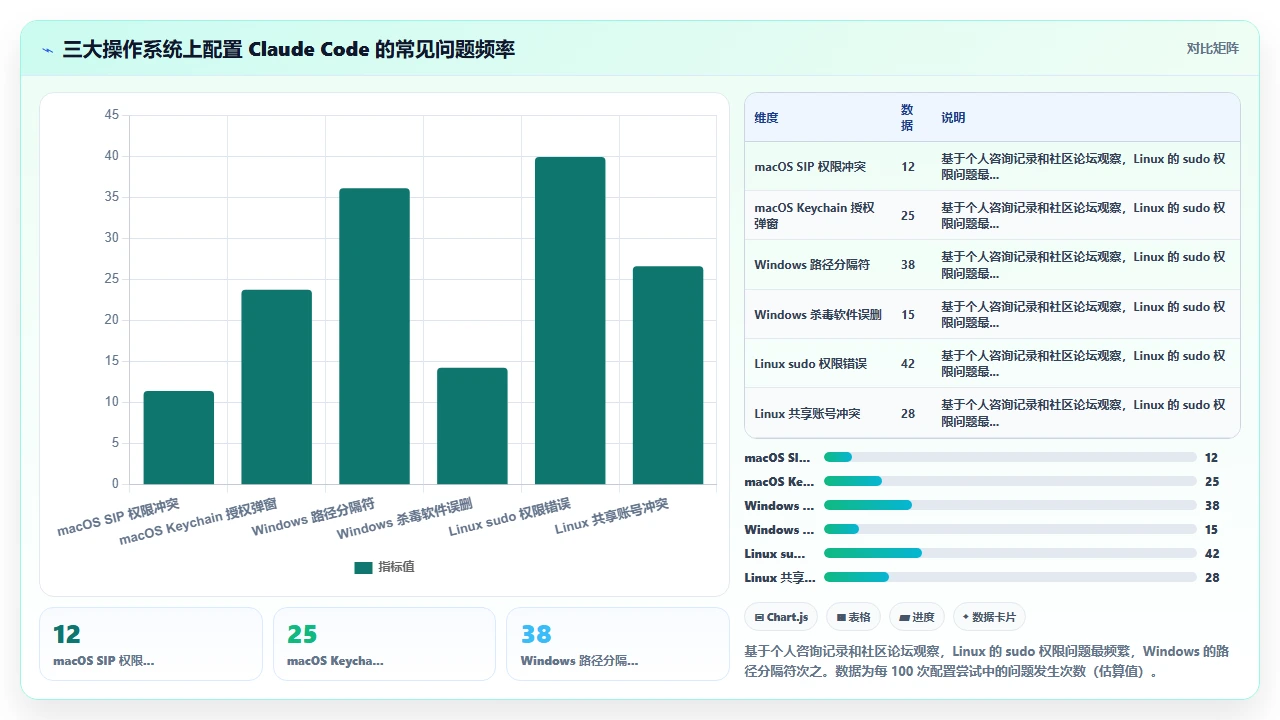Viewport: 1280px width, 720px height.
Task: Toggle the 指标值 legend item
Action: pos(384,567)
